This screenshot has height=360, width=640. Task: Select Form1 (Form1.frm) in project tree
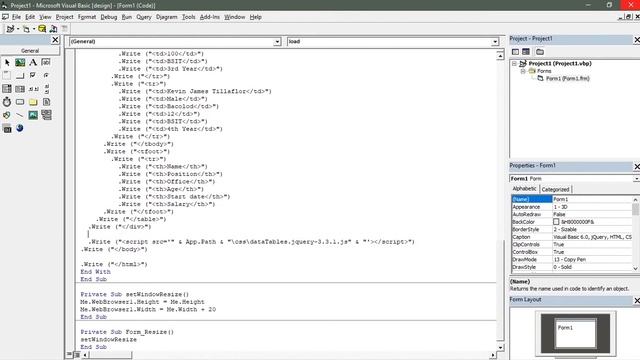tap(567, 78)
